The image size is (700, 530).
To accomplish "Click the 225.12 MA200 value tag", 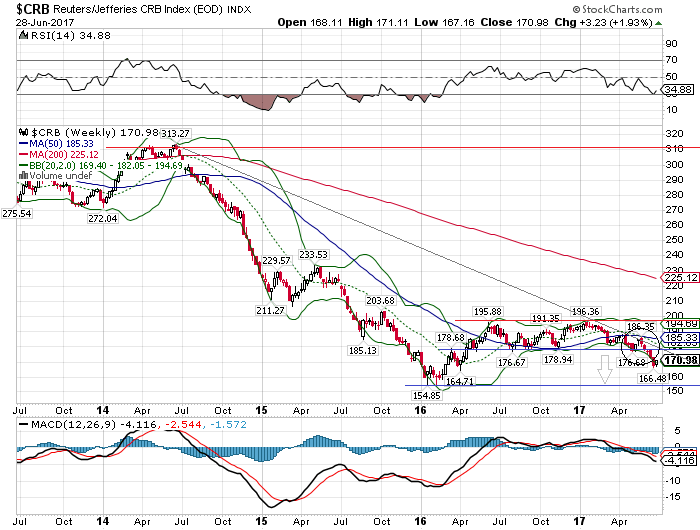I will tap(681, 278).
